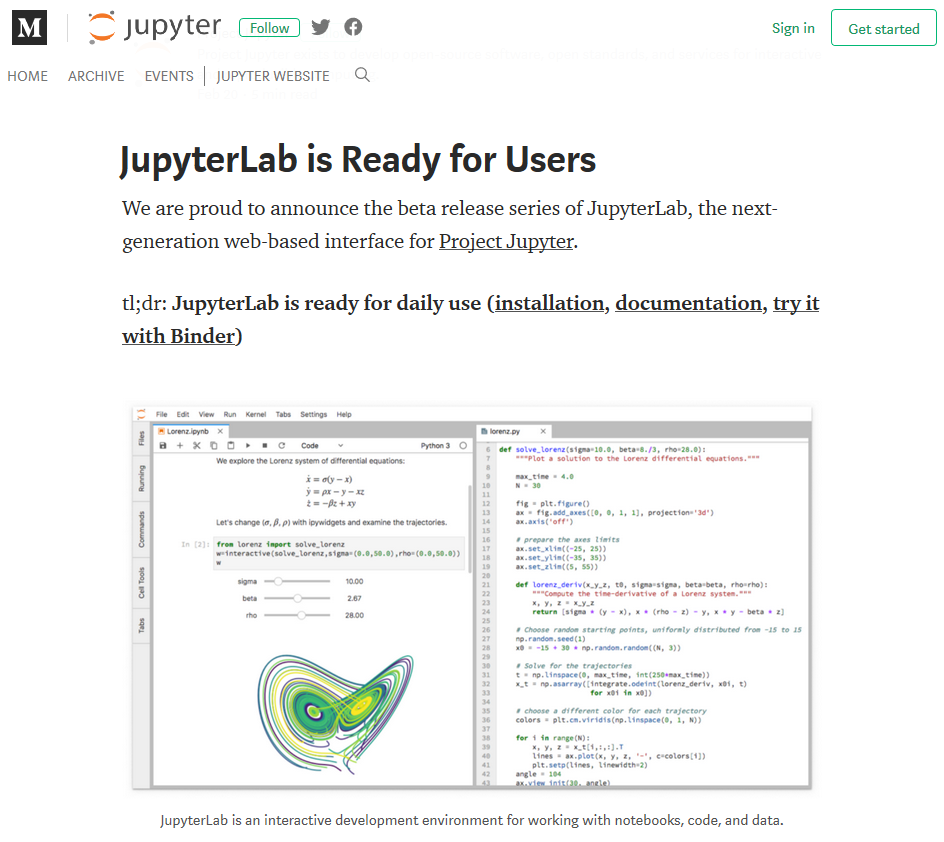This screenshot has height=842, width=944.
Task: Click the Get started button
Action: 883,28
